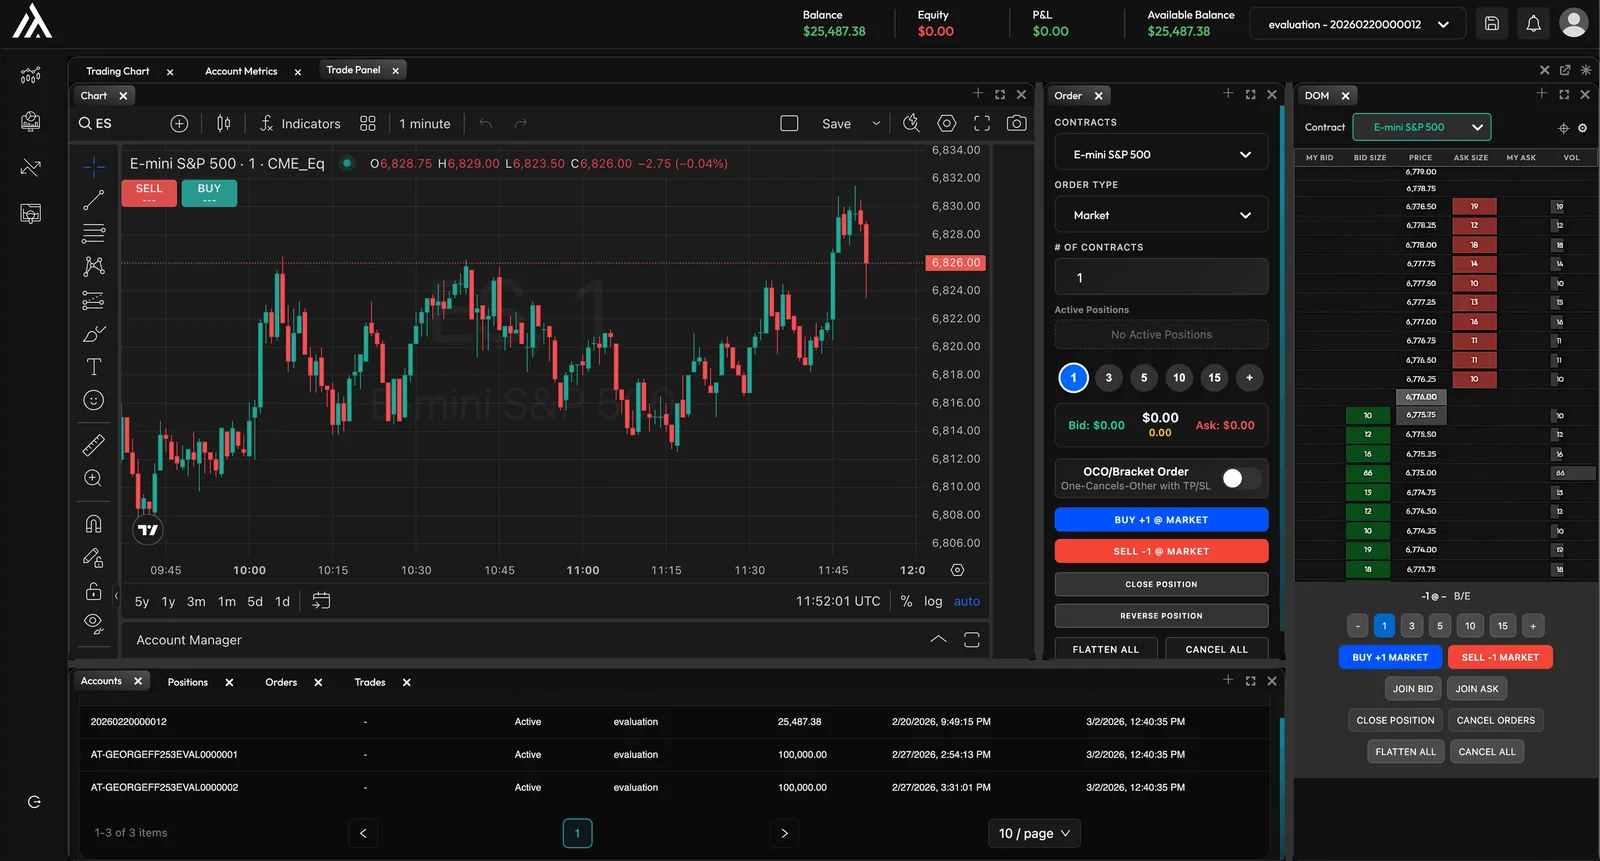Choose the text annotation tool

pos(94,367)
